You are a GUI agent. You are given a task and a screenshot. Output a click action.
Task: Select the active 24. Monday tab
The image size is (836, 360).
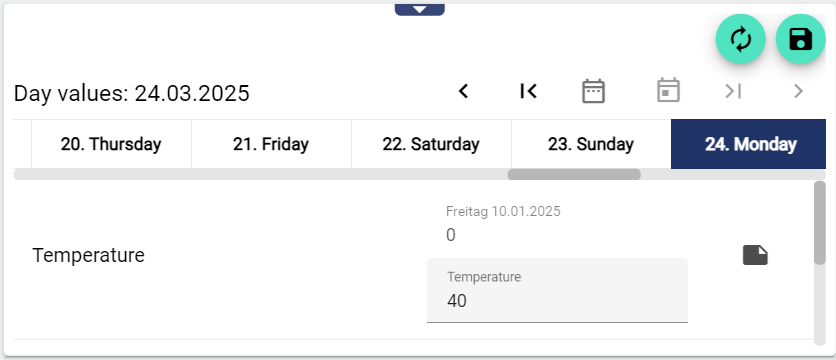click(x=749, y=144)
